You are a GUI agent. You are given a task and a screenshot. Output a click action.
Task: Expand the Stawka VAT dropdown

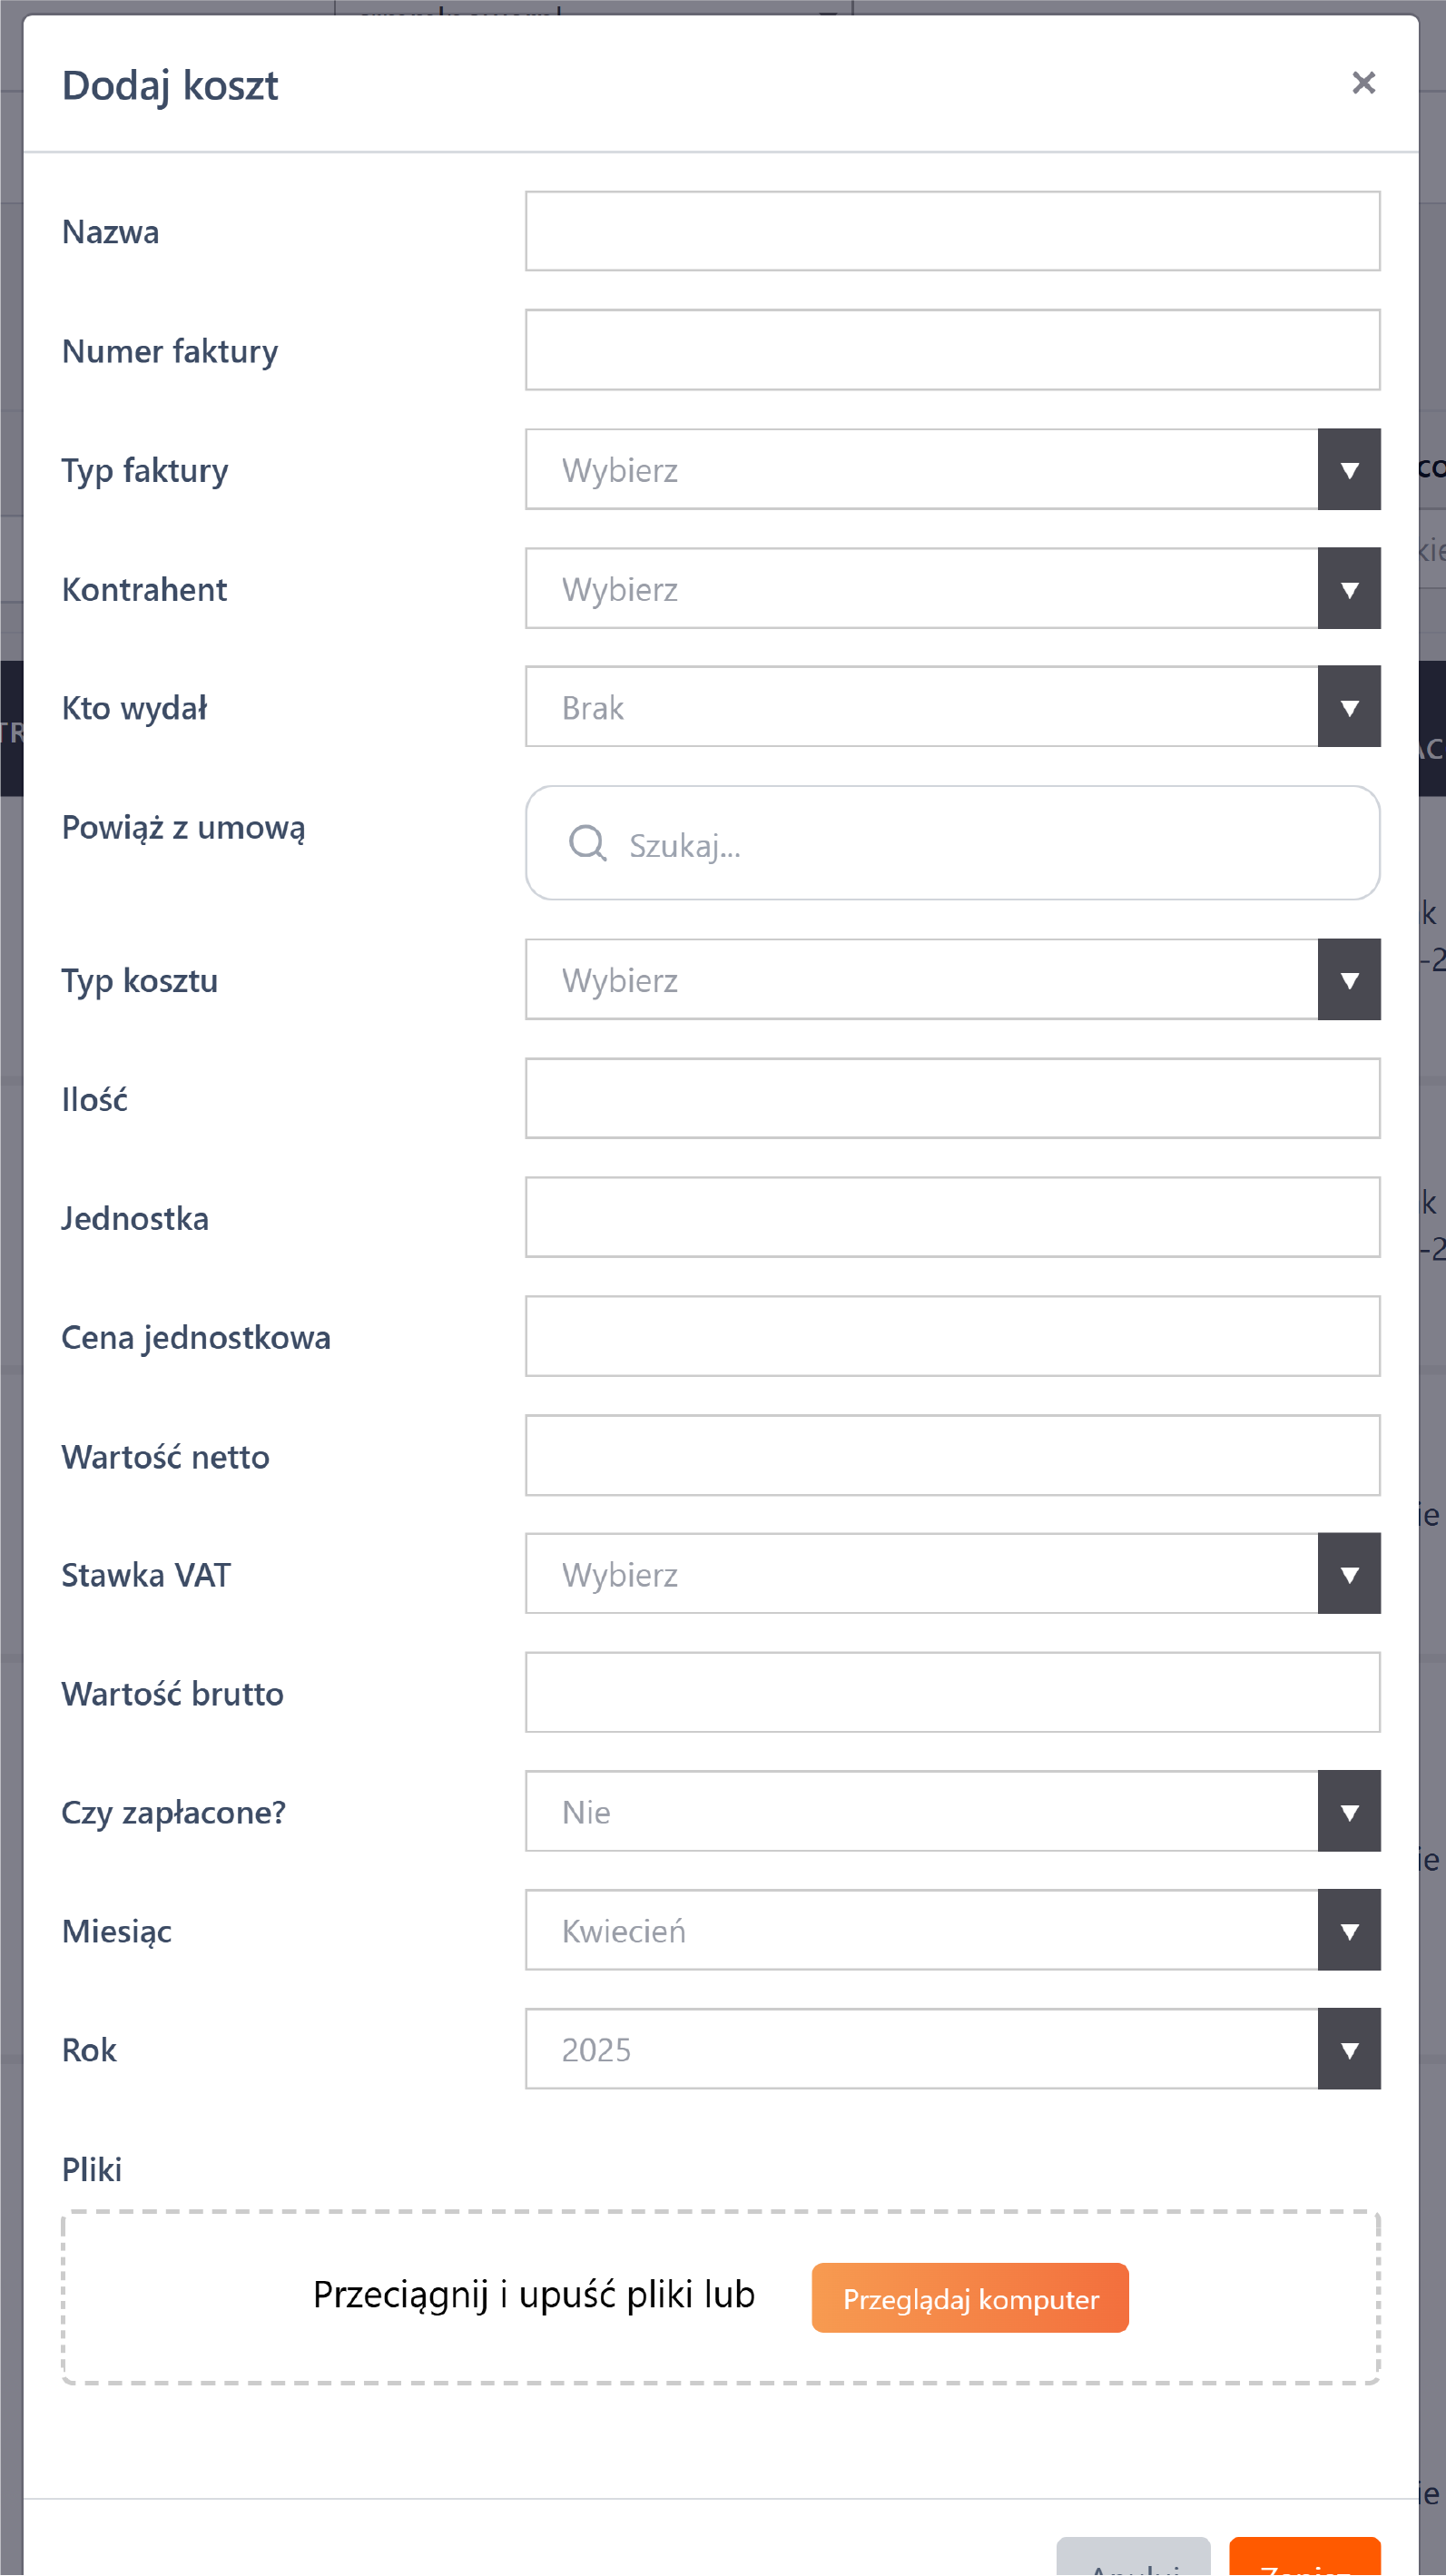point(952,1574)
